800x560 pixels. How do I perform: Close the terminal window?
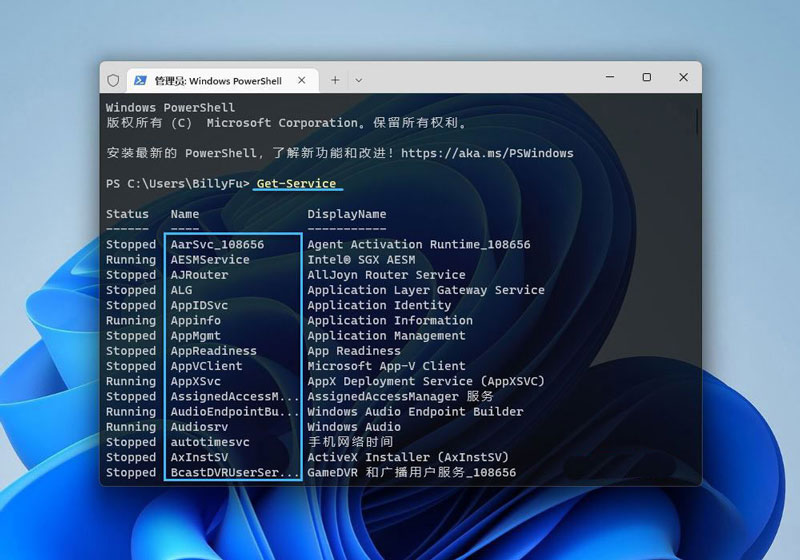click(x=682, y=78)
